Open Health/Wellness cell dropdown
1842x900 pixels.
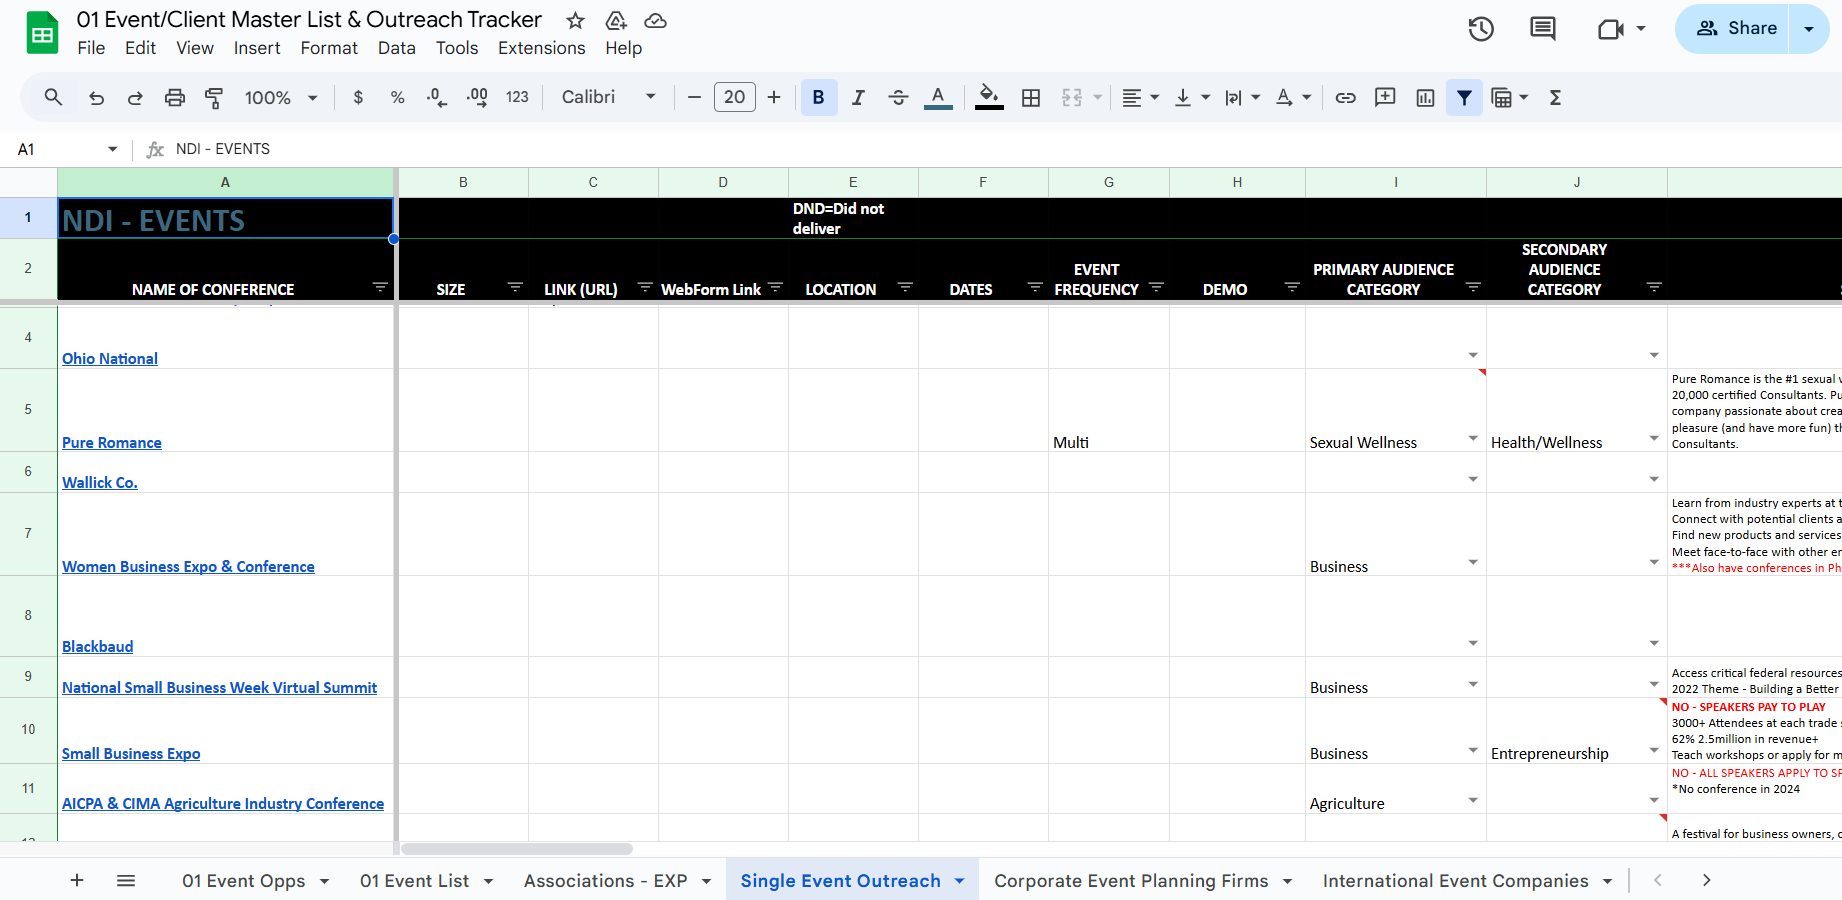click(x=1654, y=439)
